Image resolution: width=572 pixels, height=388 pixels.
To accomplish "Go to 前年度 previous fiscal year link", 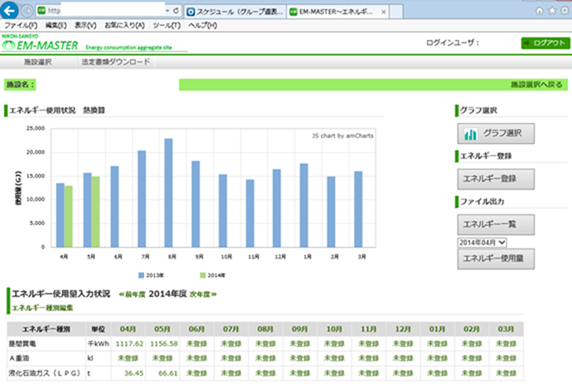I will coord(132,295).
